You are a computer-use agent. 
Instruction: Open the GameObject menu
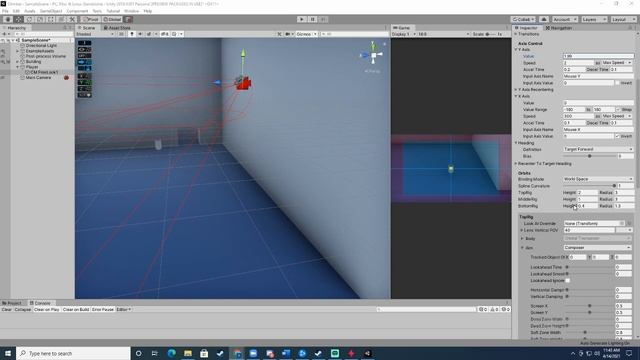tap(51, 11)
